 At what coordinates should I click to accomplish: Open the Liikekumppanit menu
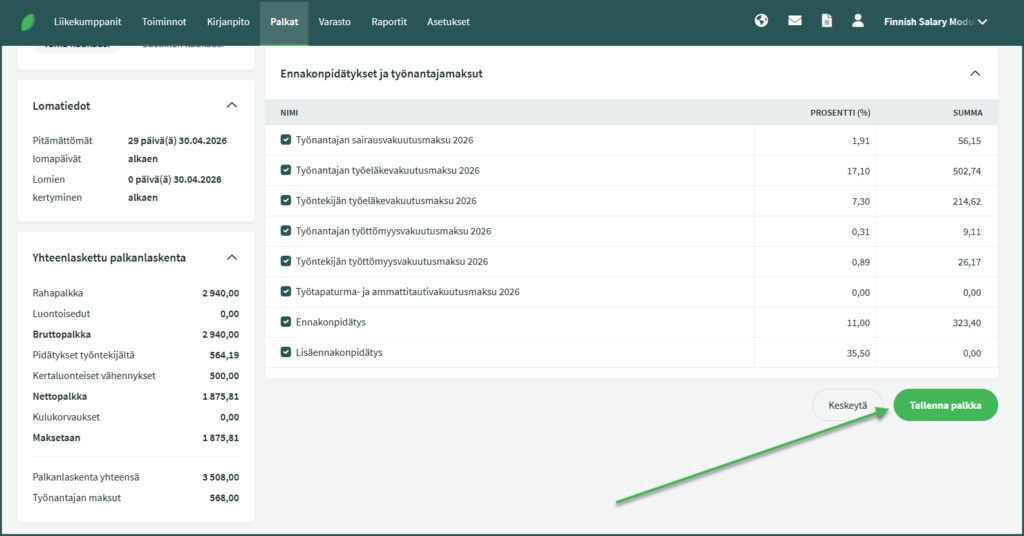(86, 21)
